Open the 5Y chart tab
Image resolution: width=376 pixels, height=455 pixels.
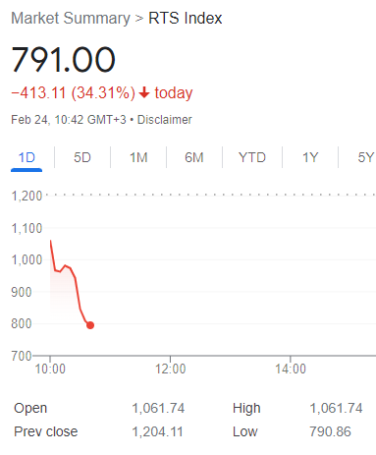click(366, 157)
